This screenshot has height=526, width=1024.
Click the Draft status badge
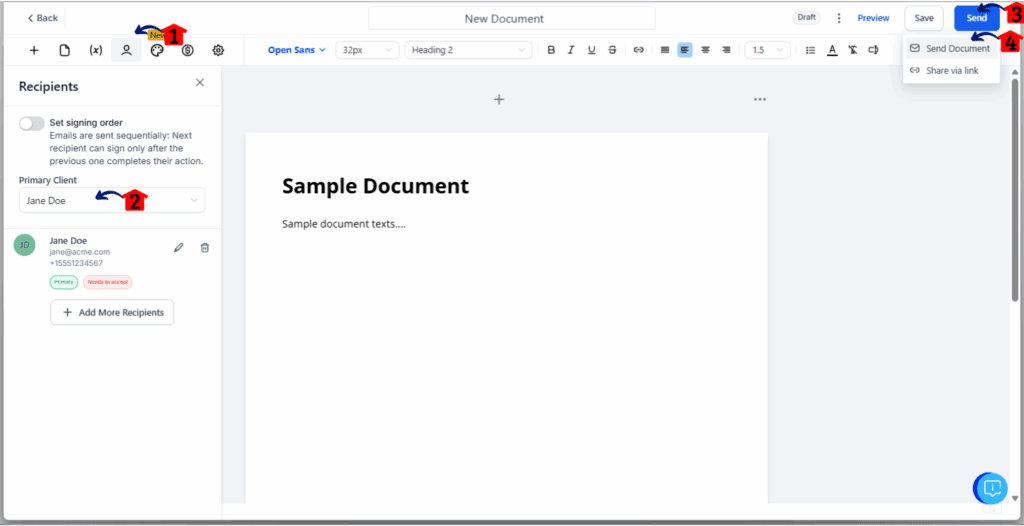pyautogui.click(x=807, y=18)
